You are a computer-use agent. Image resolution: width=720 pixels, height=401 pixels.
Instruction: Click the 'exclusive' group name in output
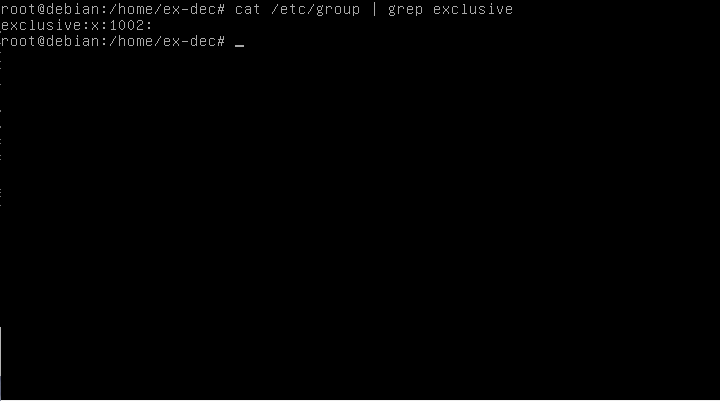pos(41,25)
